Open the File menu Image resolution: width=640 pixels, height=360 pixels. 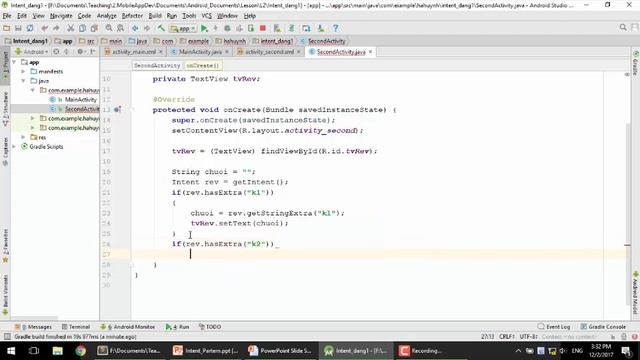click(x=7, y=16)
